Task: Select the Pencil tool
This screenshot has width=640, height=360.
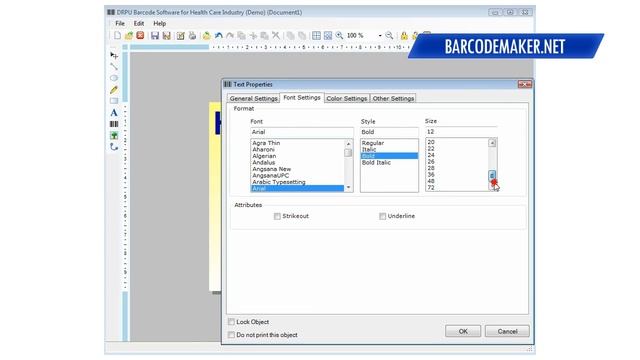Action: tap(114, 89)
